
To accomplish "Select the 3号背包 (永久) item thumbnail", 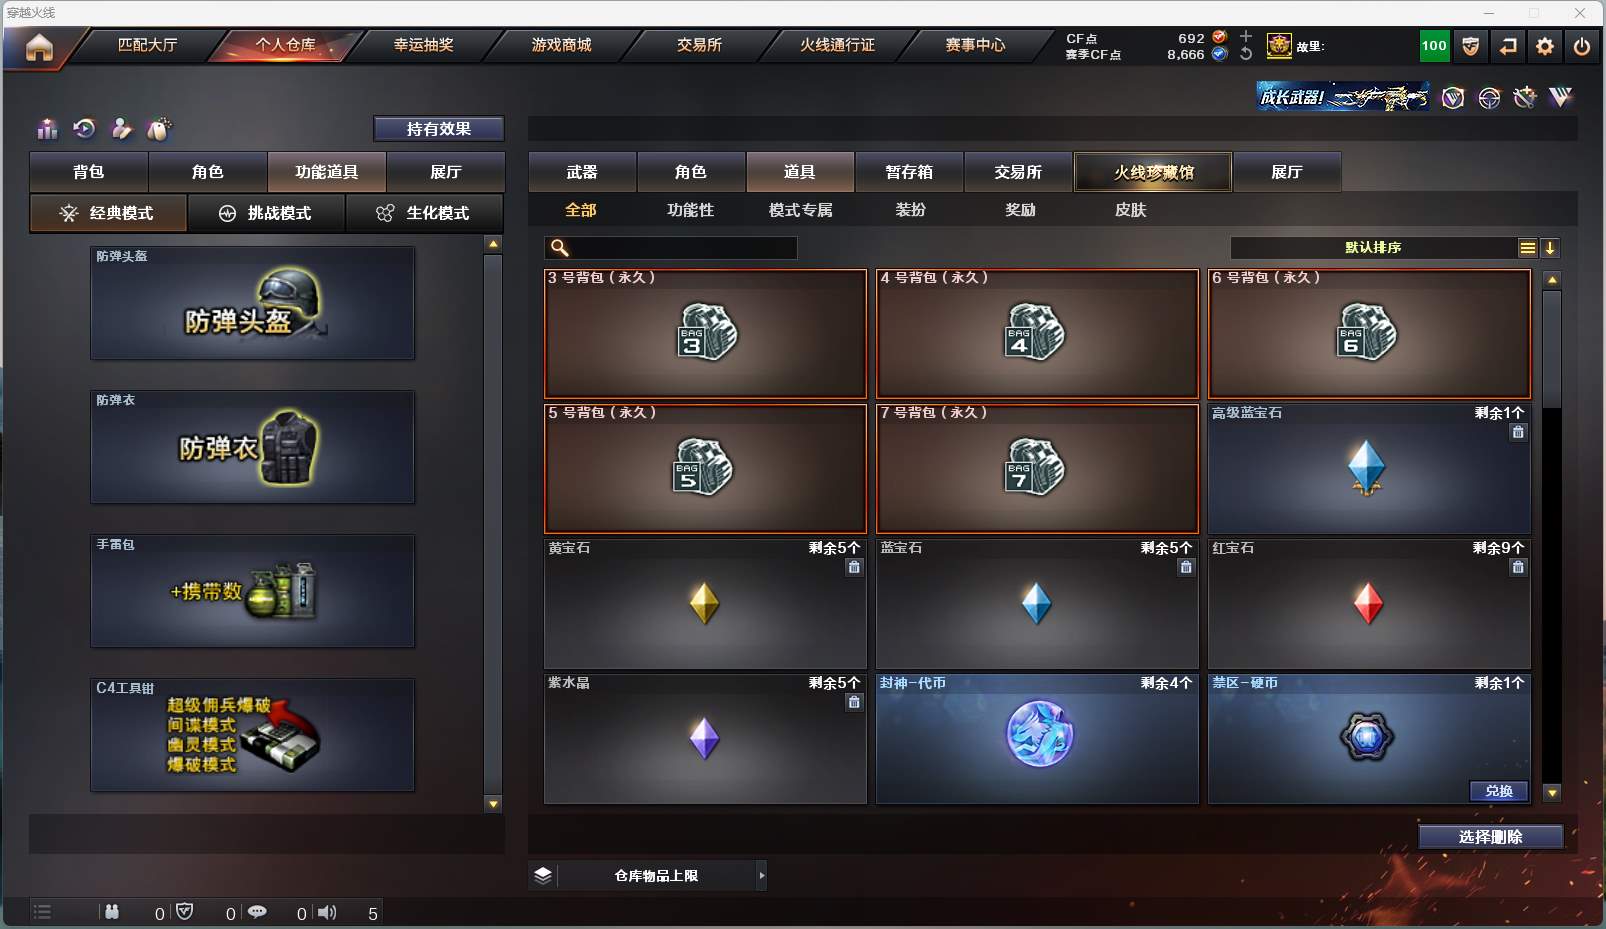I will 705,334.
